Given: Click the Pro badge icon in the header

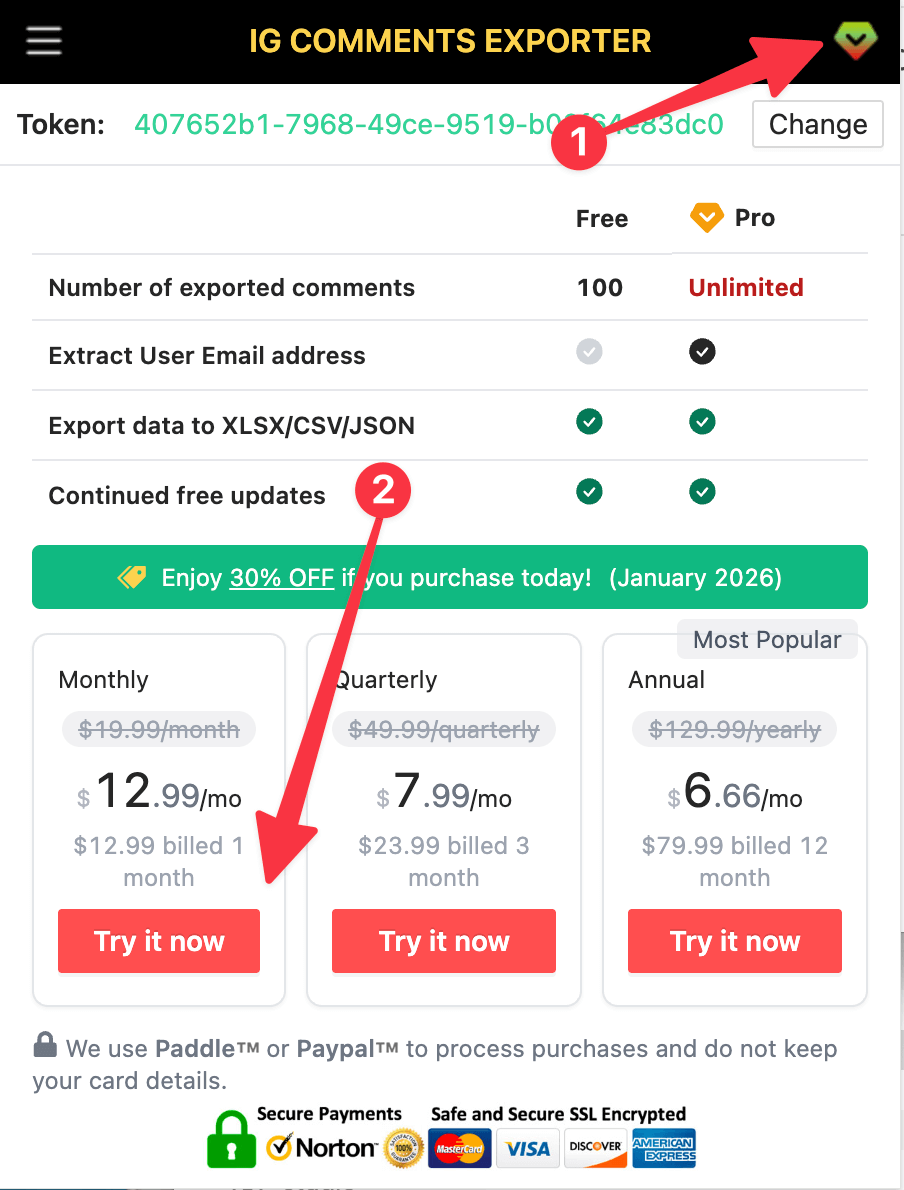Looking at the screenshot, I should pos(855,41).
